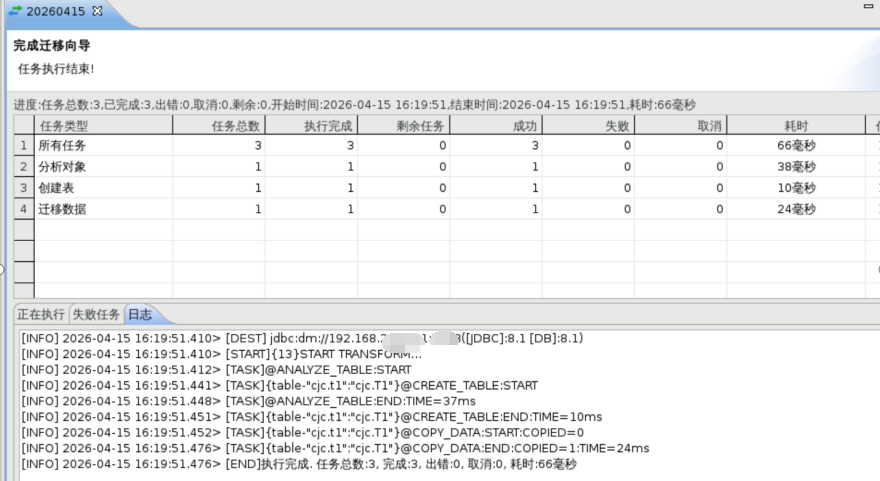Screen dimensions: 880x481
Task: Select row number 2 header
Action: [x=24, y=167]
